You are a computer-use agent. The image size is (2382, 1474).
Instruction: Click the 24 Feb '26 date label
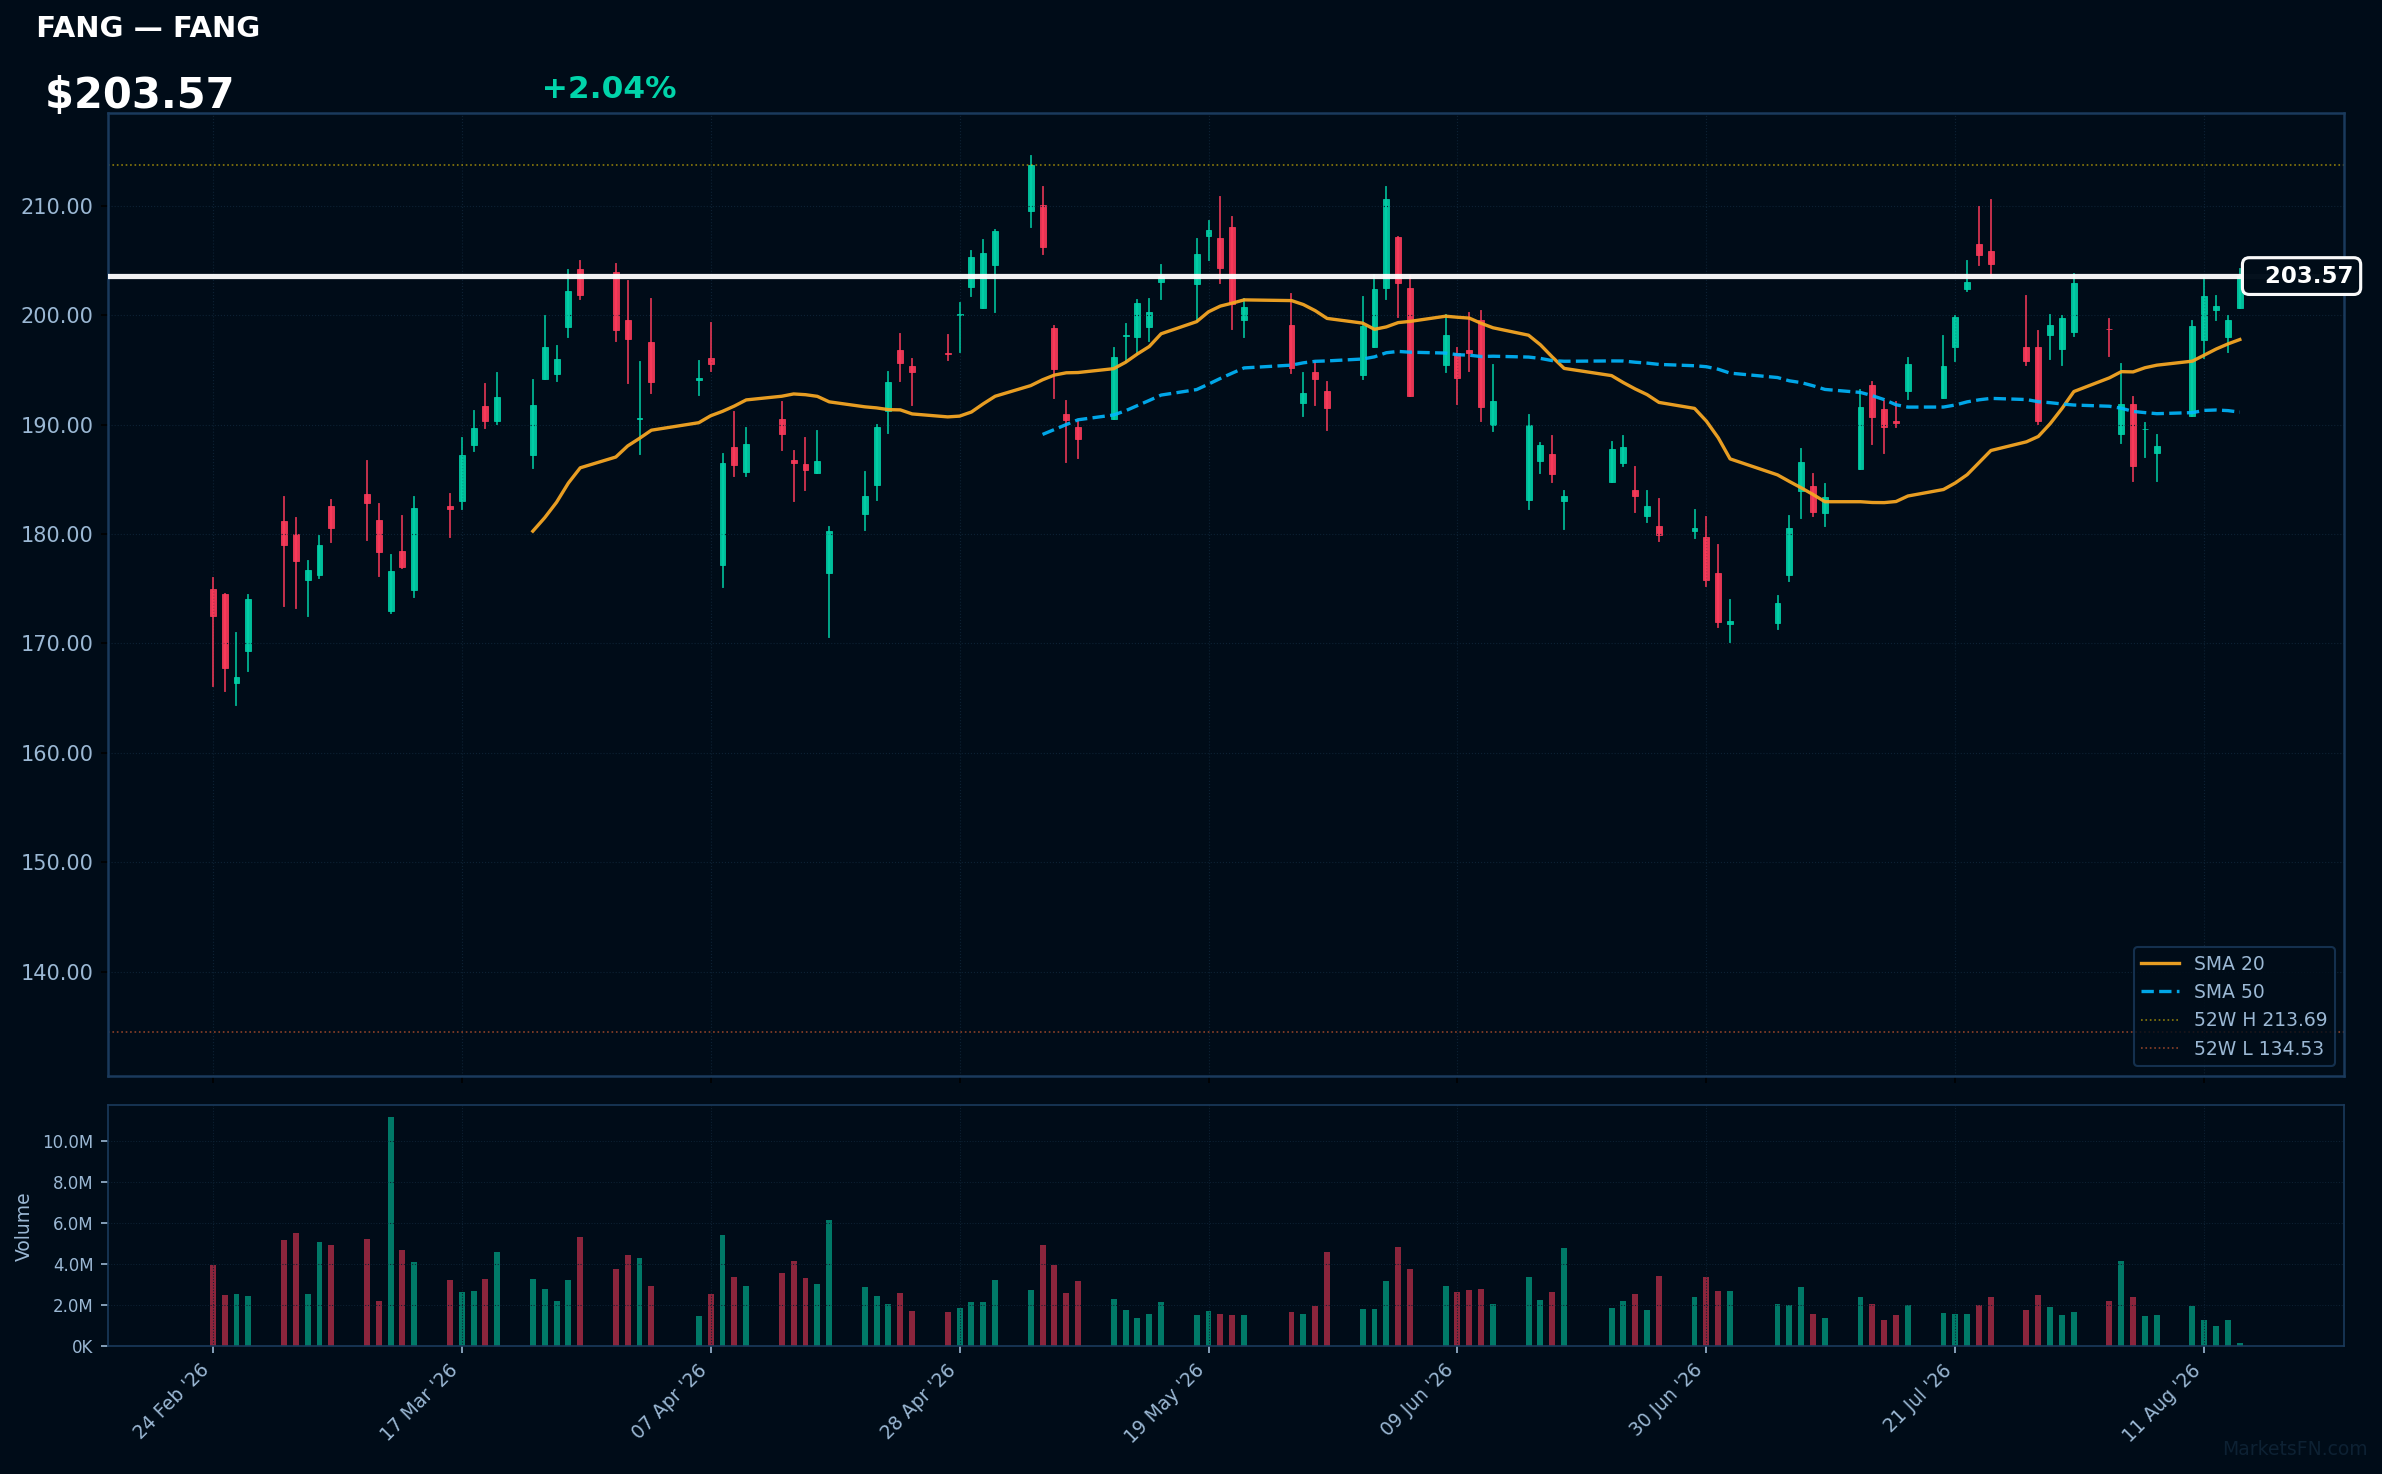tap(171, 1402)
